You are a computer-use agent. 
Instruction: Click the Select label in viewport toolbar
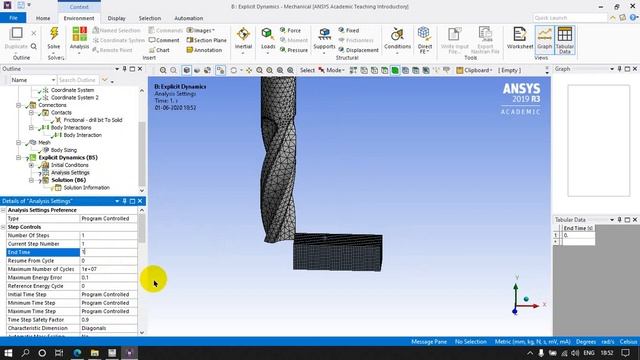(x=307, y=70)
